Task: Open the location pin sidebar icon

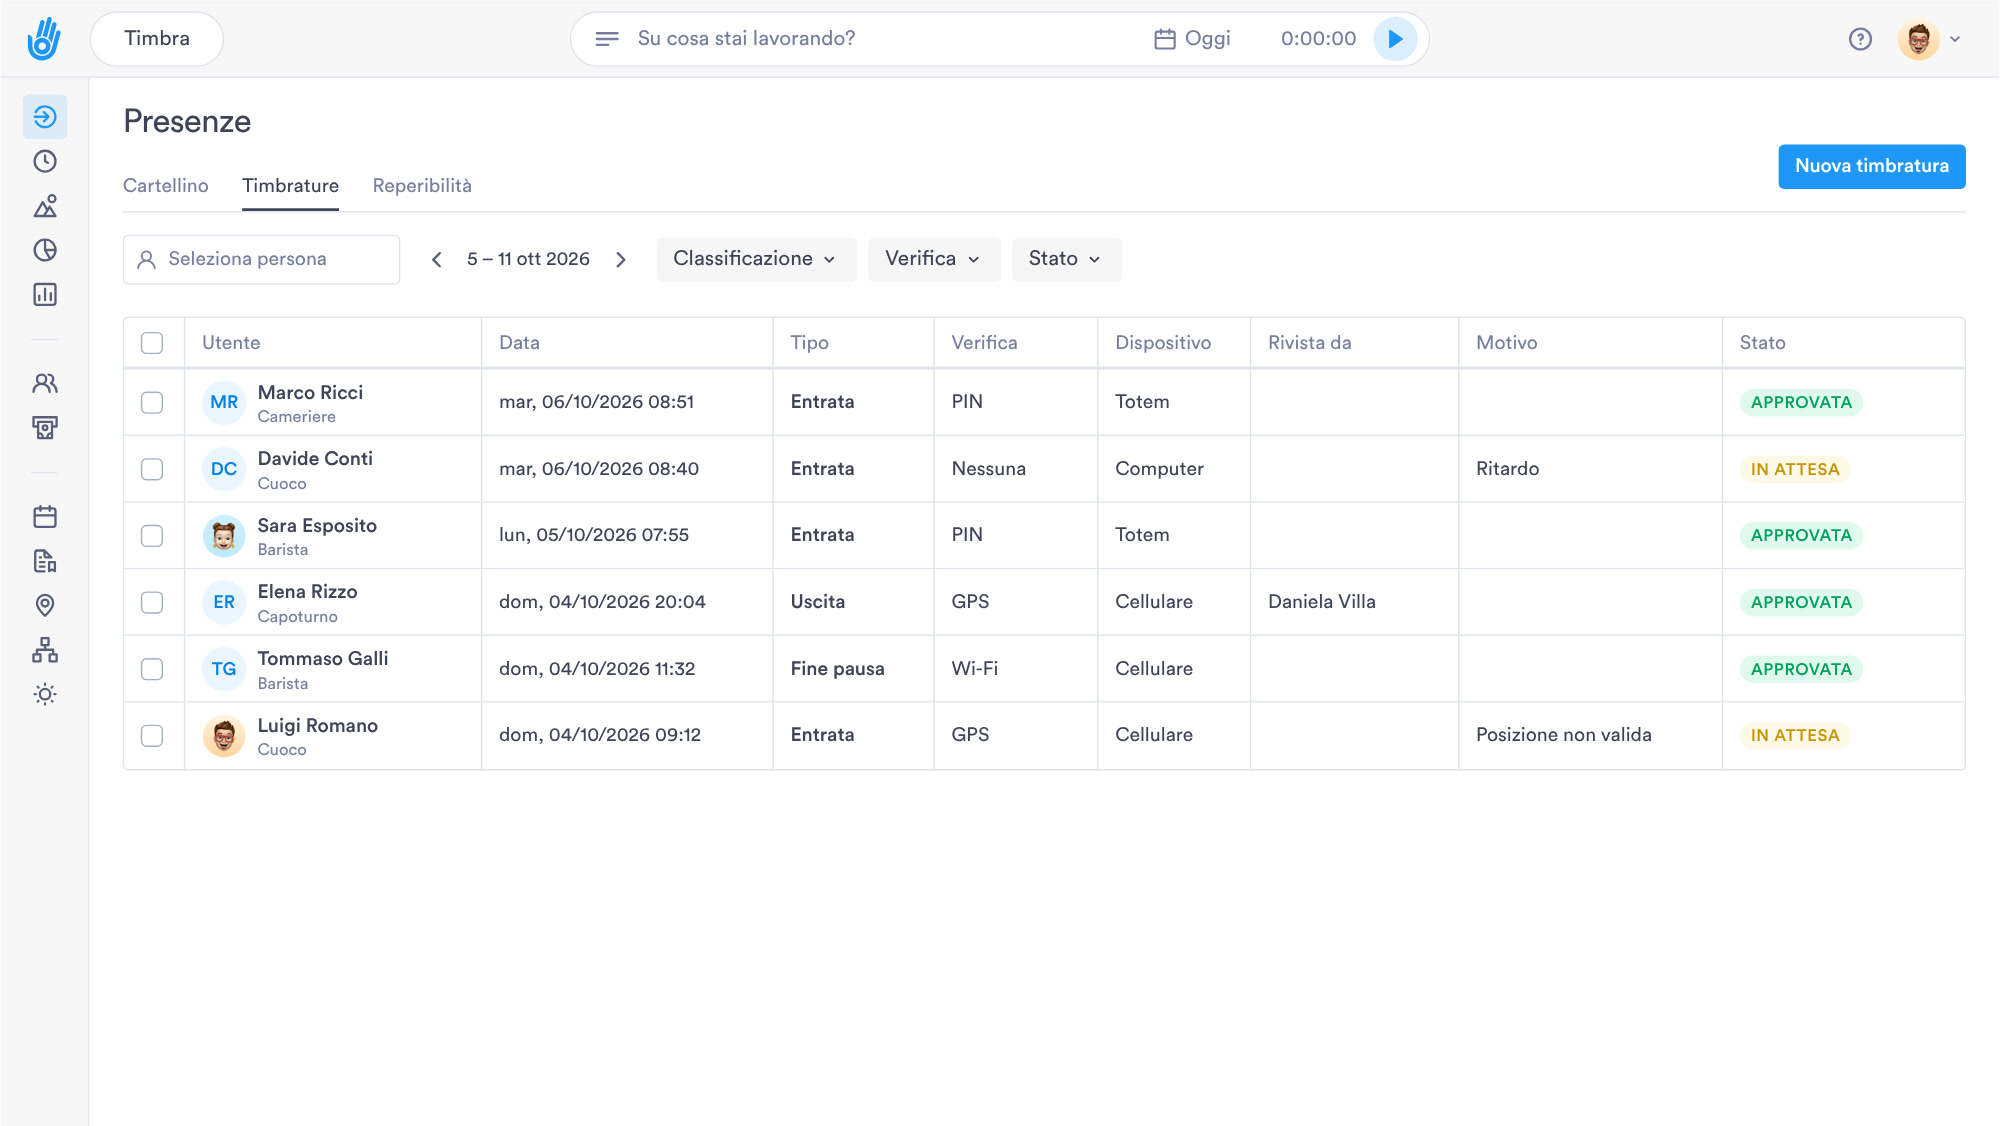Action: pos(45,605)
